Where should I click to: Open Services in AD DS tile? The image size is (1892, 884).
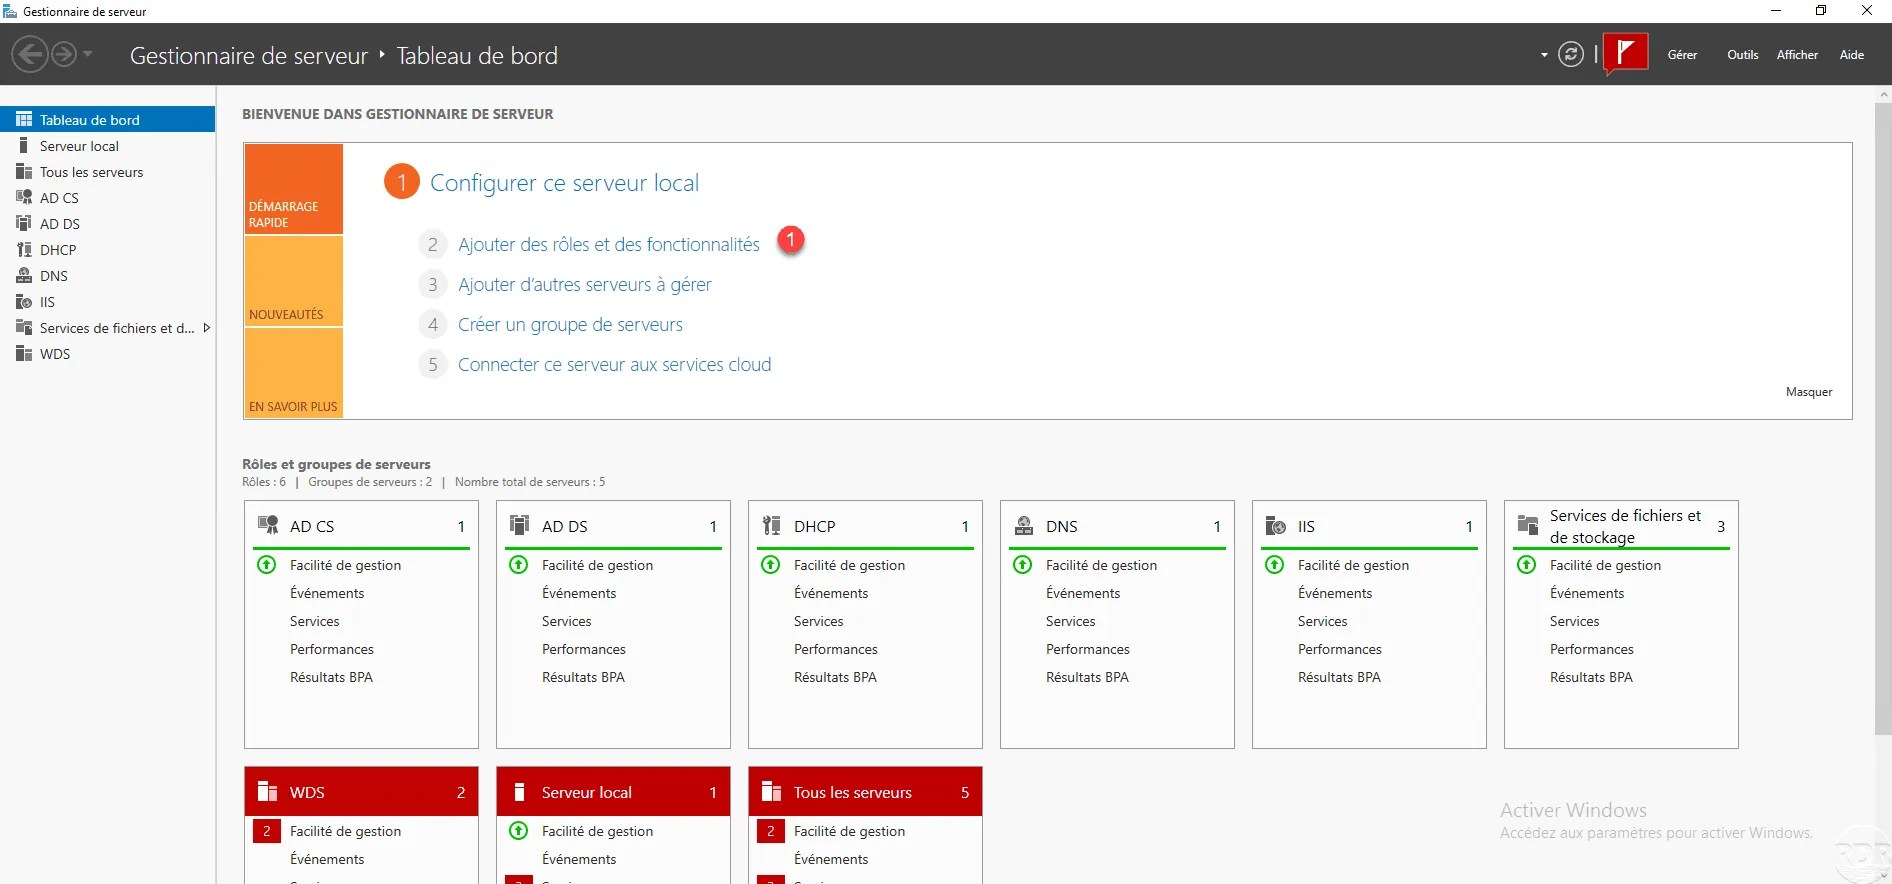pos(567,621)
